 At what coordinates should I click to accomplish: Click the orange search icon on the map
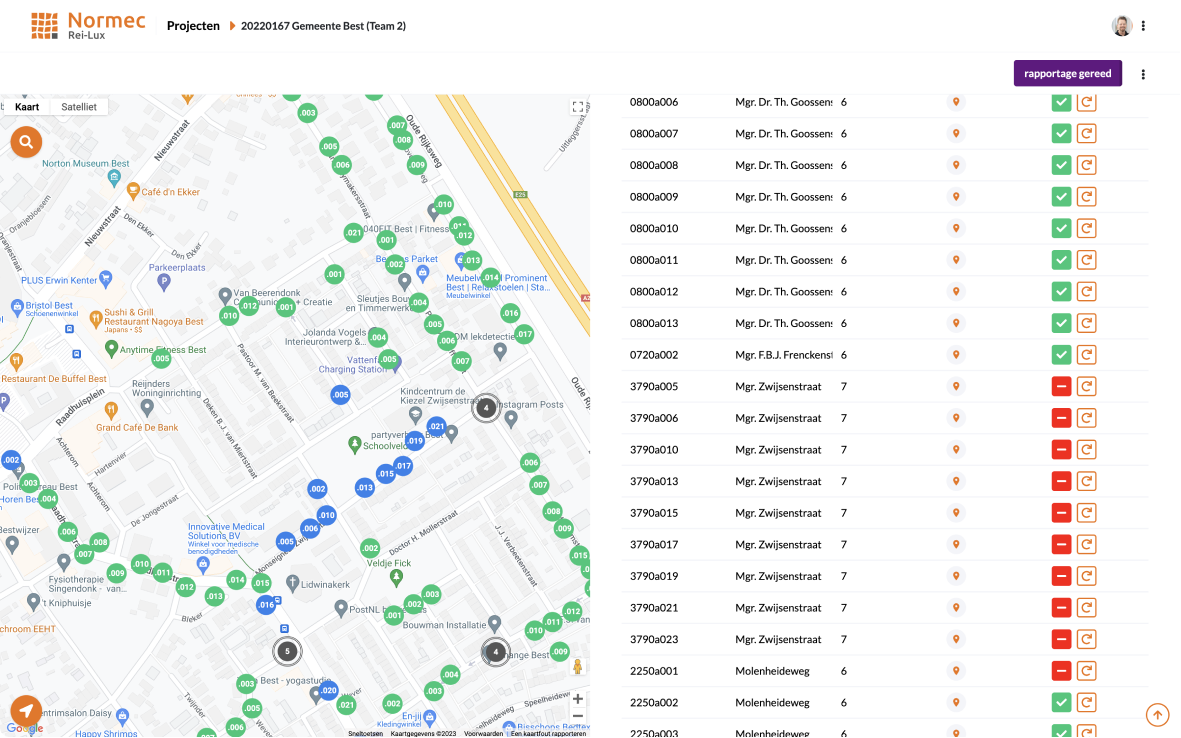[x=26, y=142]
